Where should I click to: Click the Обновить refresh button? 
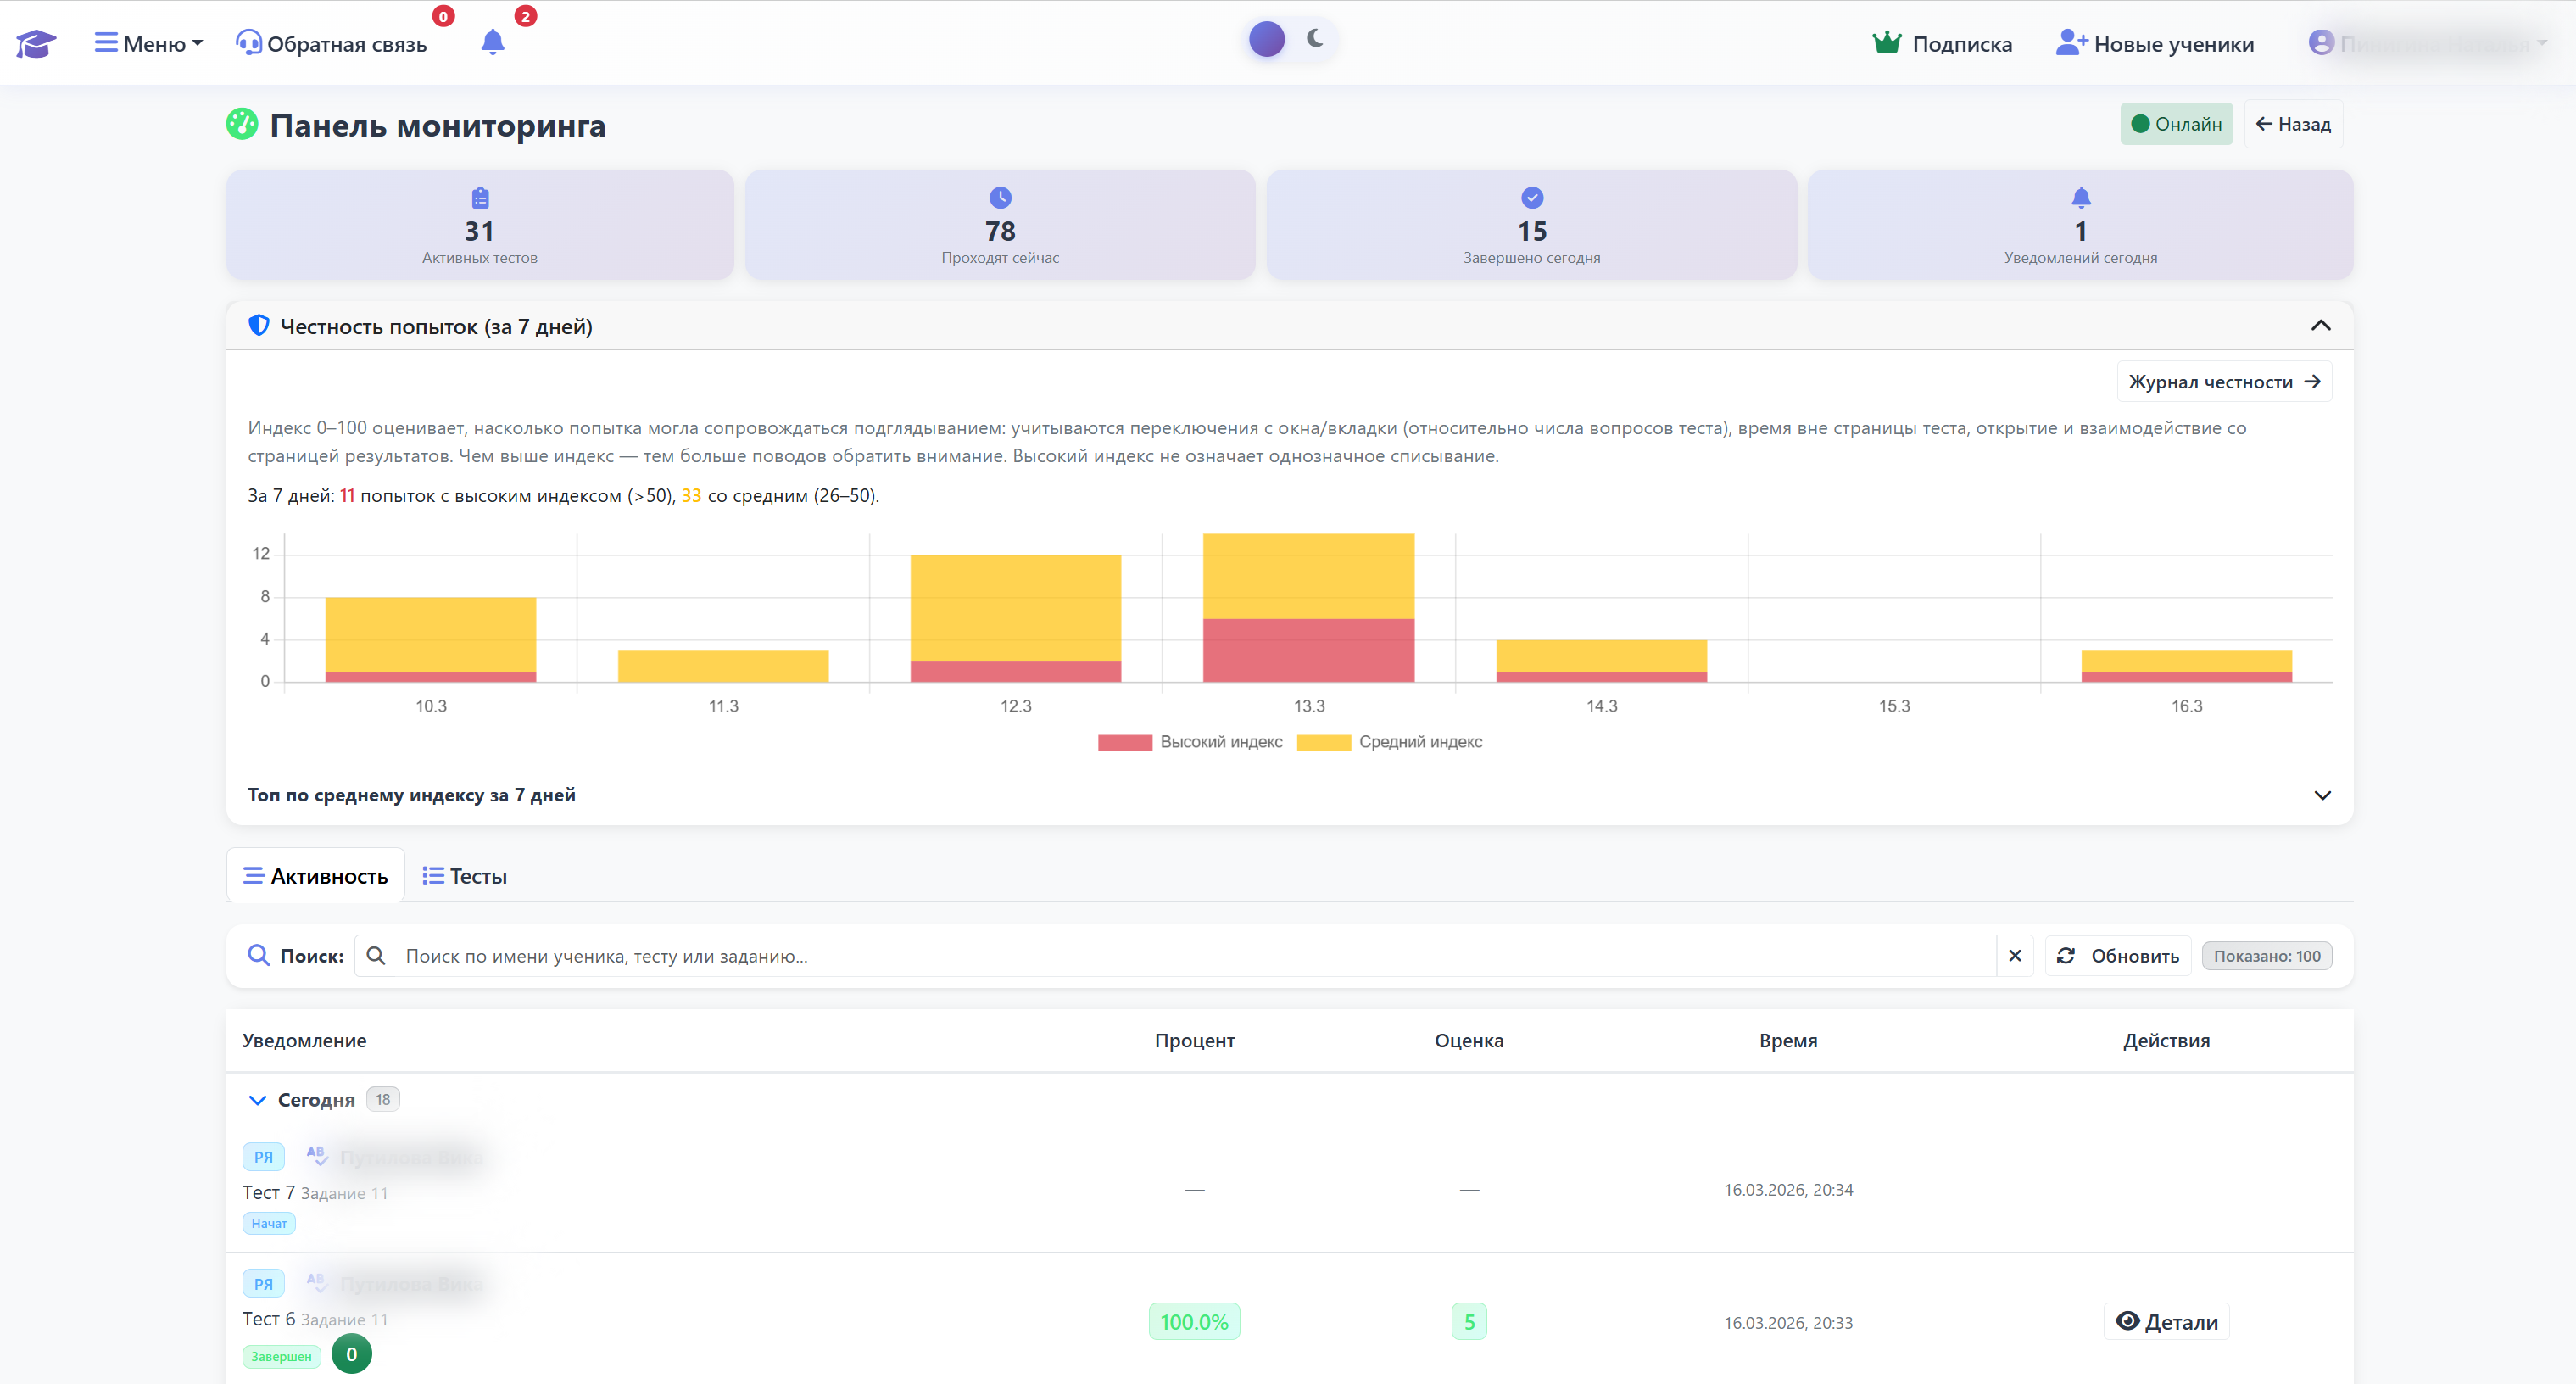click(2118, 956)
